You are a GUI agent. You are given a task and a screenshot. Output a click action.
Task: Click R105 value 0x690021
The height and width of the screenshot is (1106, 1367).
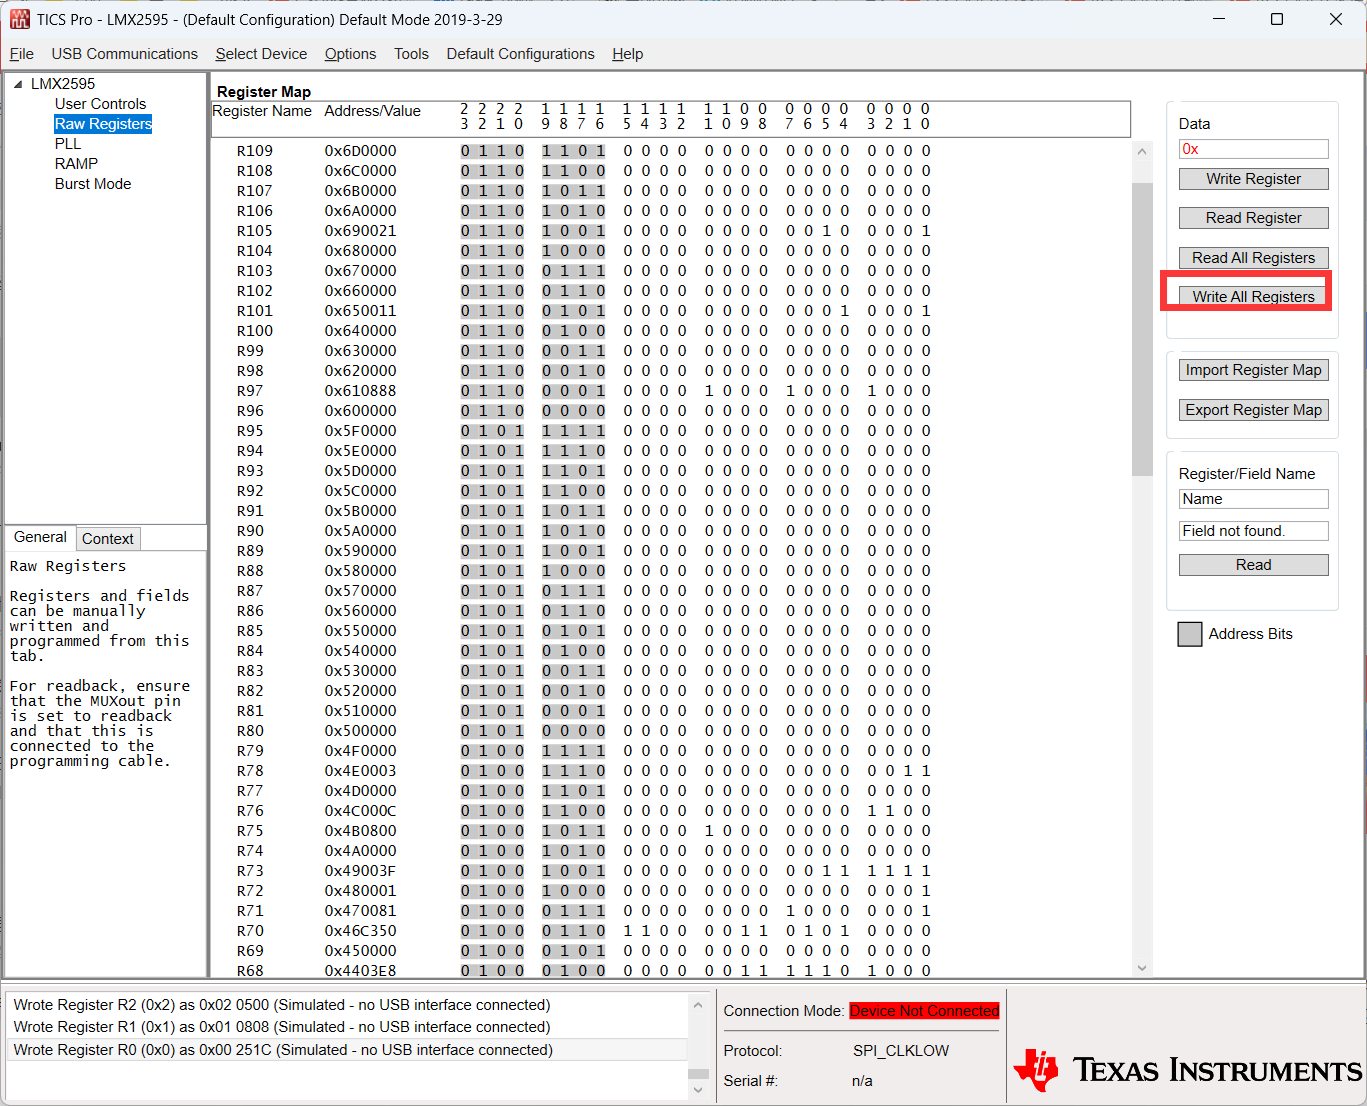pos(360,231)
